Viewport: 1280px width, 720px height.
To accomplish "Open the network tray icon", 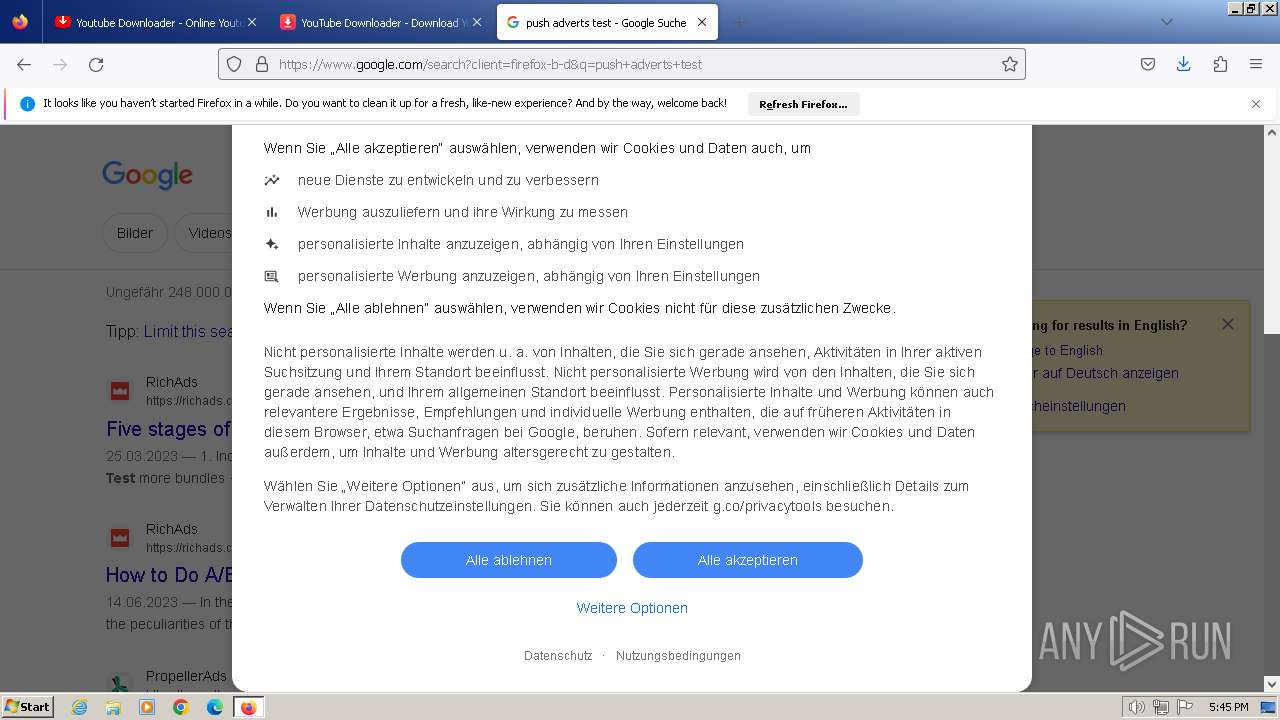I will tap(1161, 707).
